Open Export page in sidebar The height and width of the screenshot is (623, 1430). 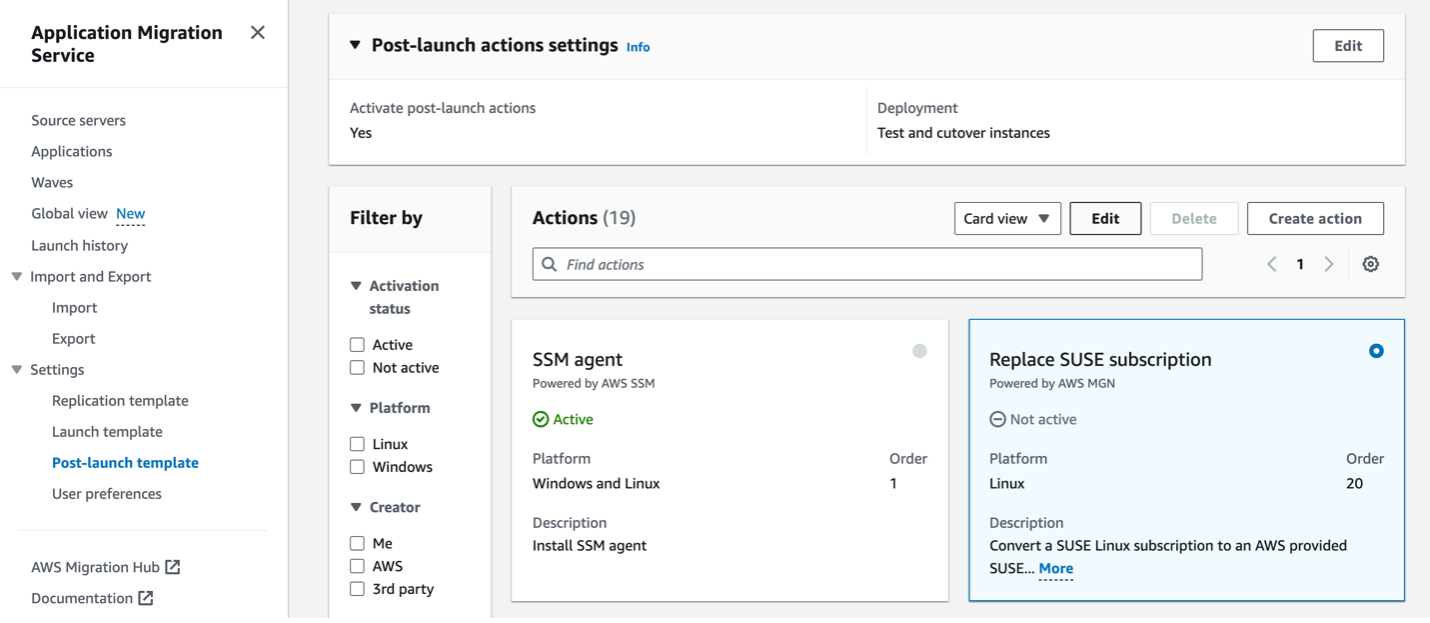pos(74,339)
